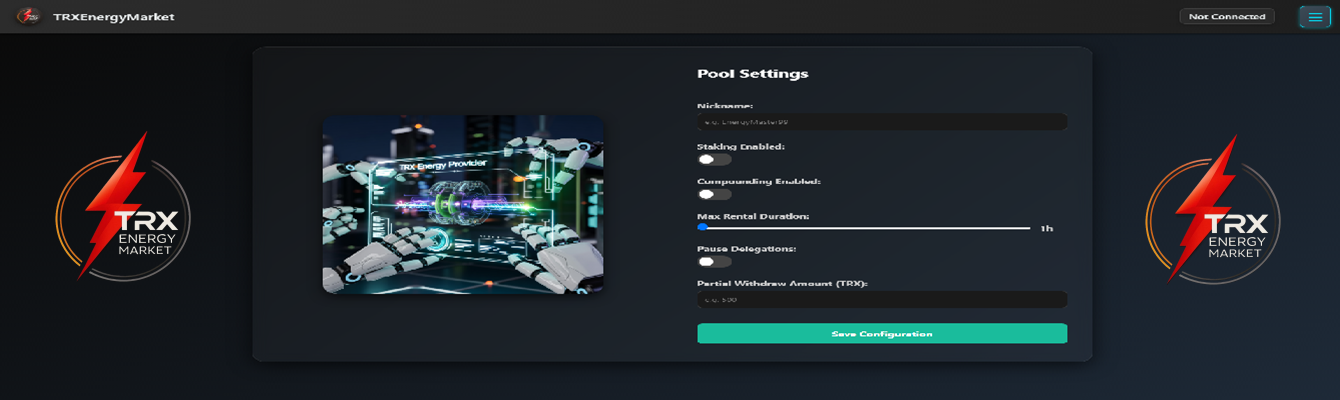Click the Max Rental Duration label
Viewport: 1340px width, 400px height.
(x=752, y=216)
